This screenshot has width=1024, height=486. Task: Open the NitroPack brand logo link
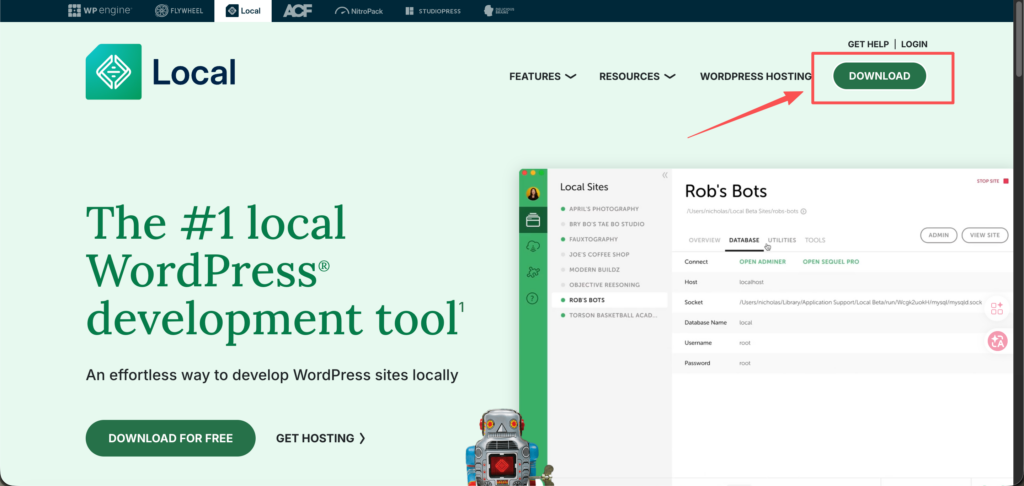coord(359,11)
